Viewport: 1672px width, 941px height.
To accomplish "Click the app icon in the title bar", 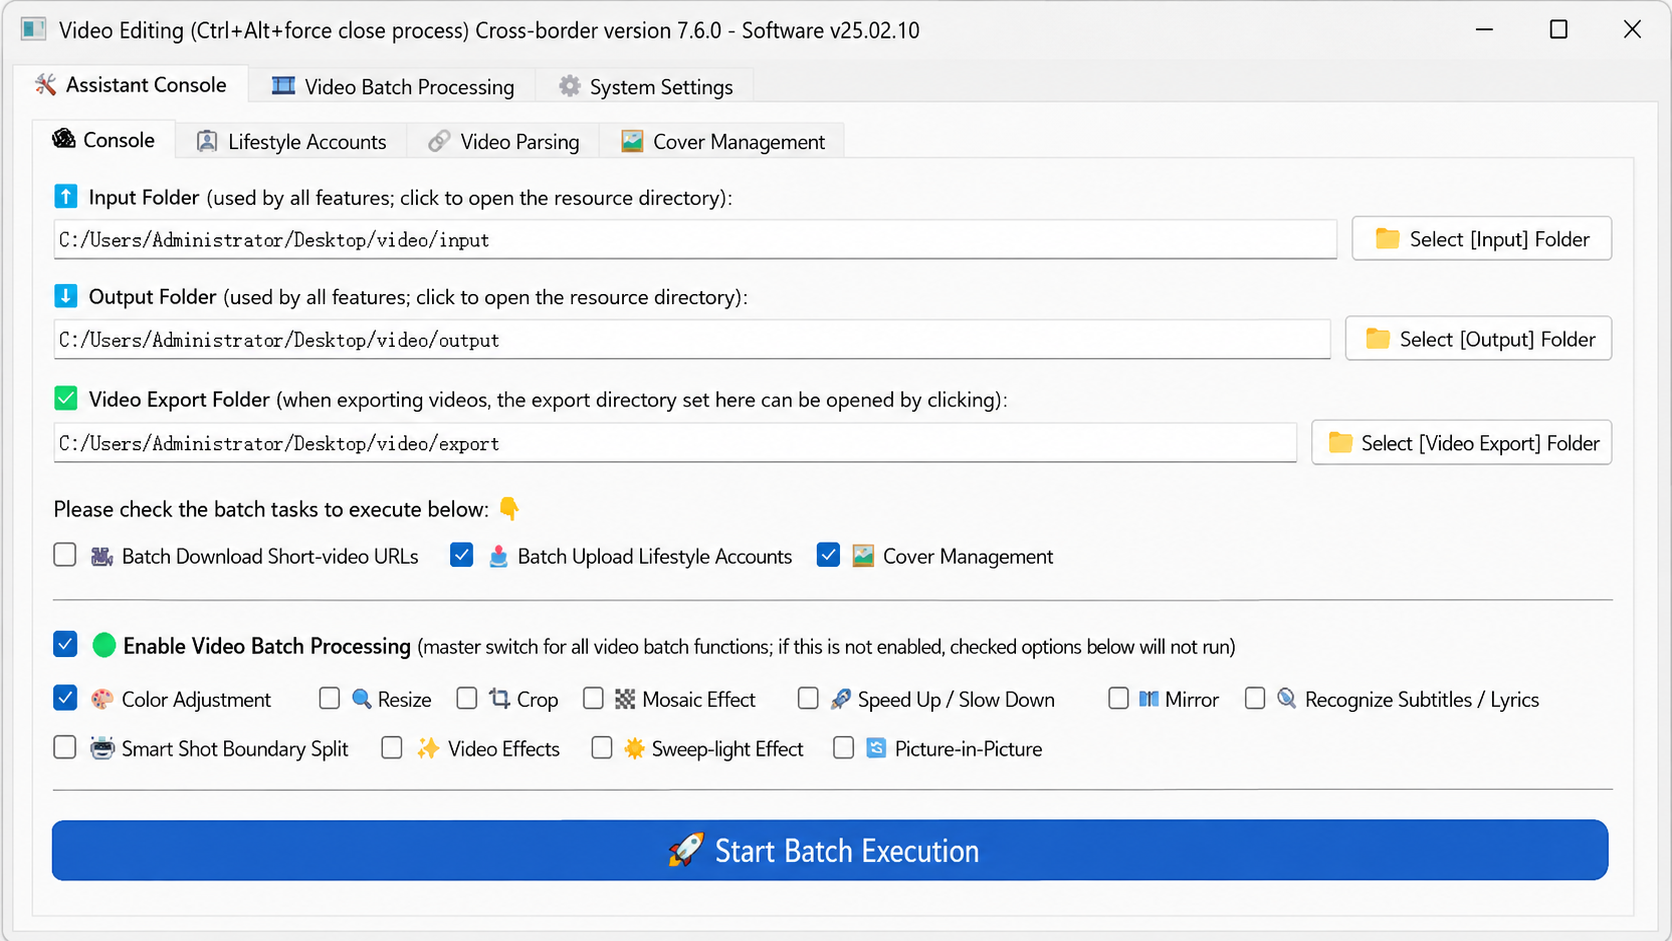I will [34, 29].
